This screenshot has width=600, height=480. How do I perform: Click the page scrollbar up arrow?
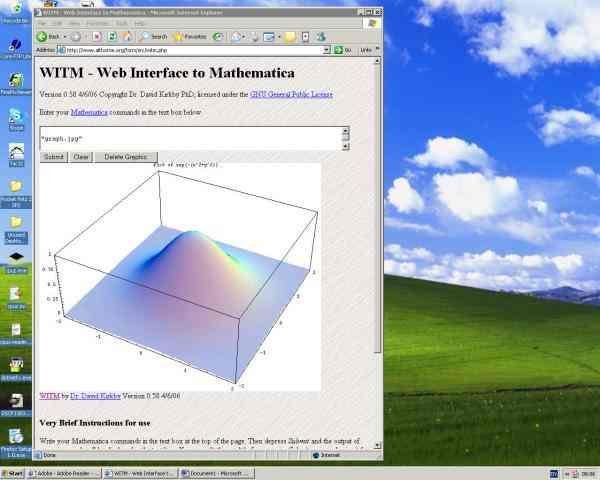tap(377, 61)
